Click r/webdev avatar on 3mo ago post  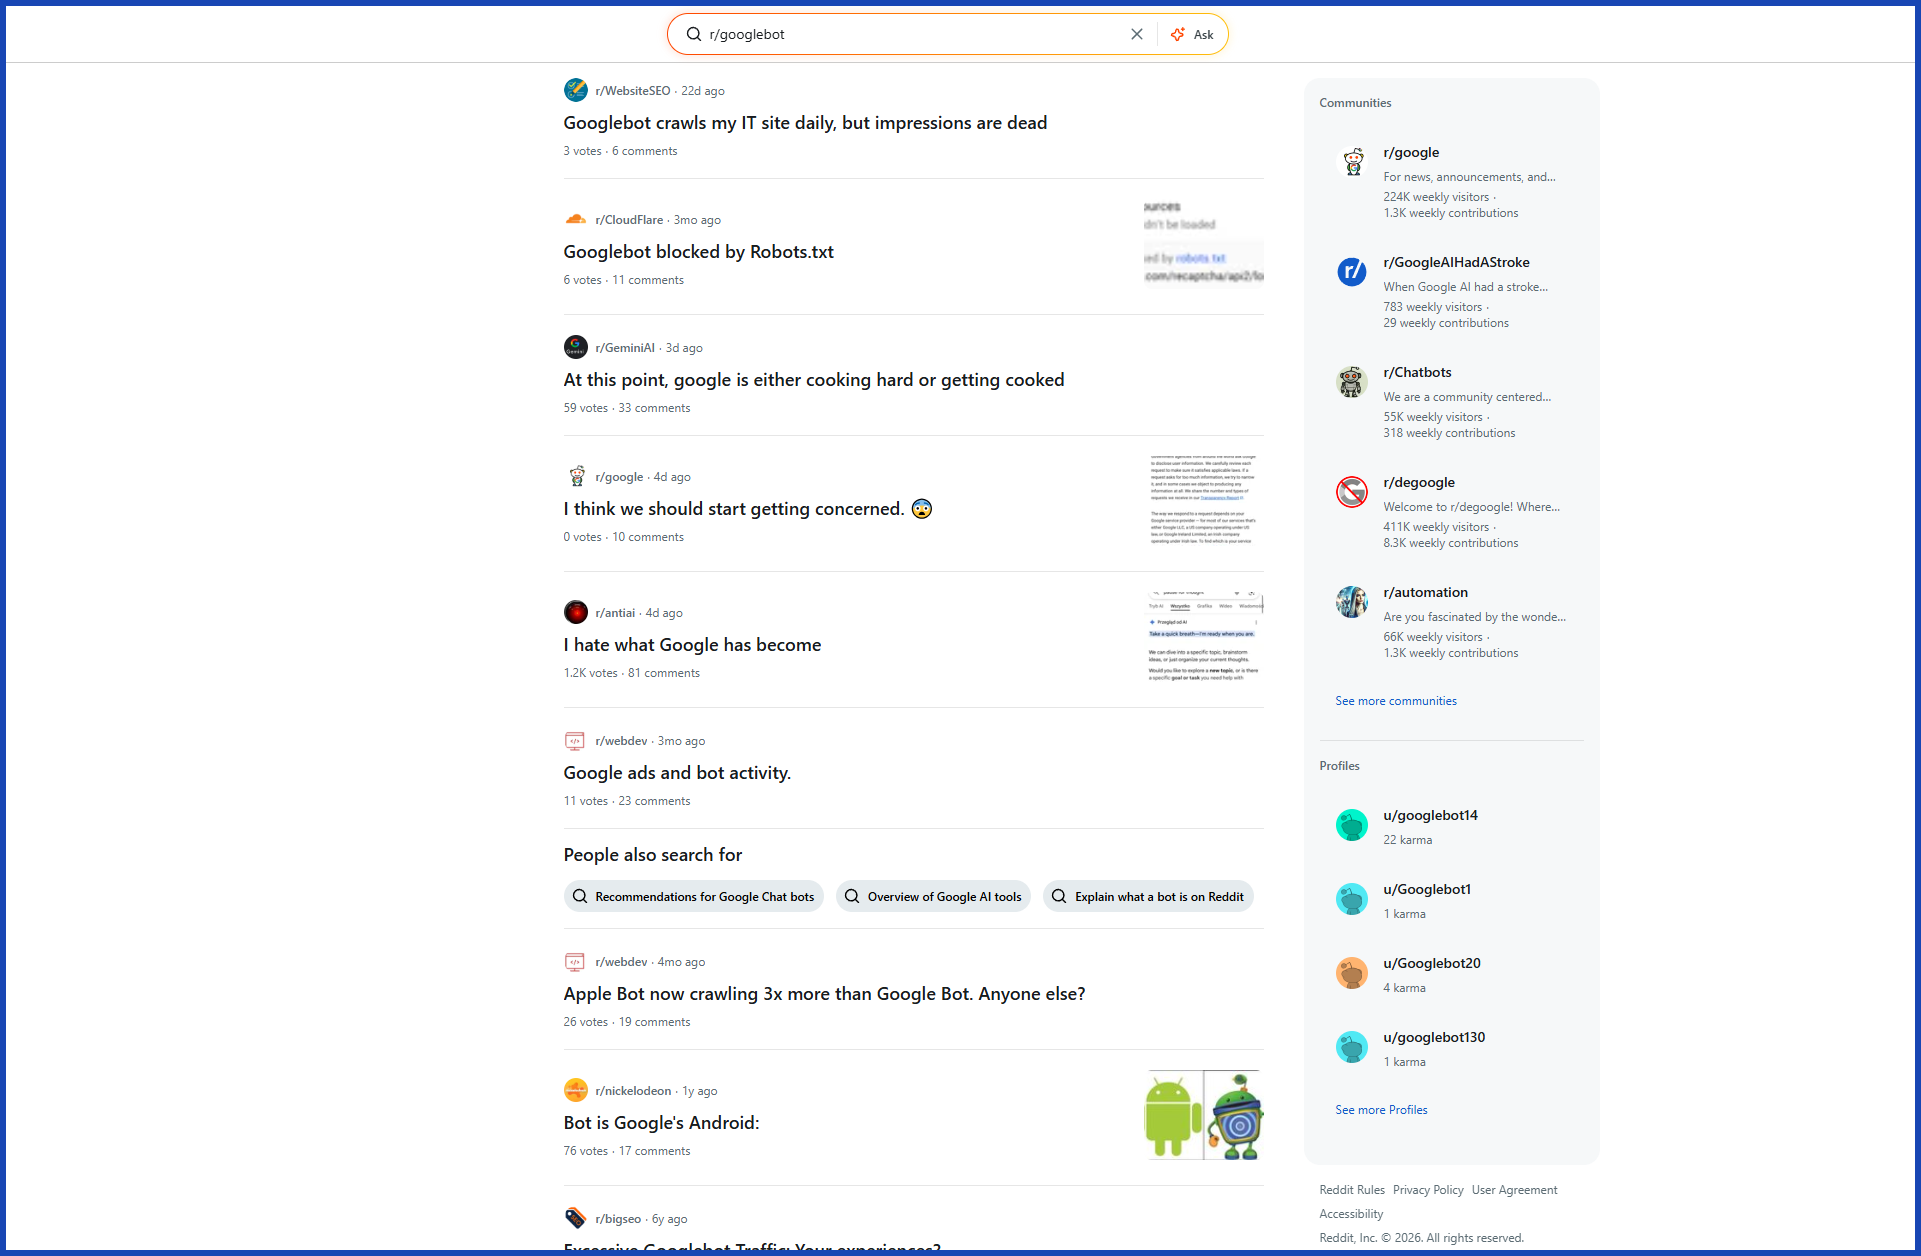click(575, 741)
